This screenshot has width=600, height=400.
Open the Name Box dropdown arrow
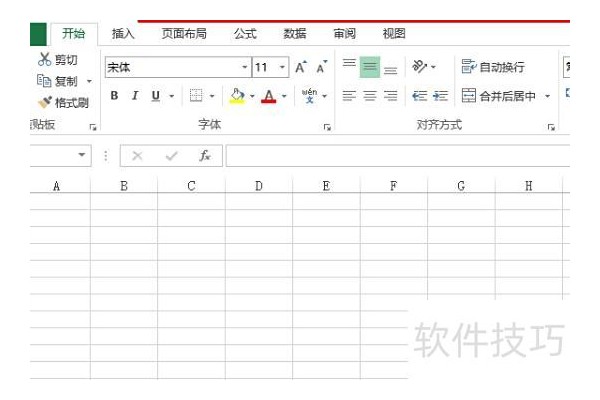(82, 155)
